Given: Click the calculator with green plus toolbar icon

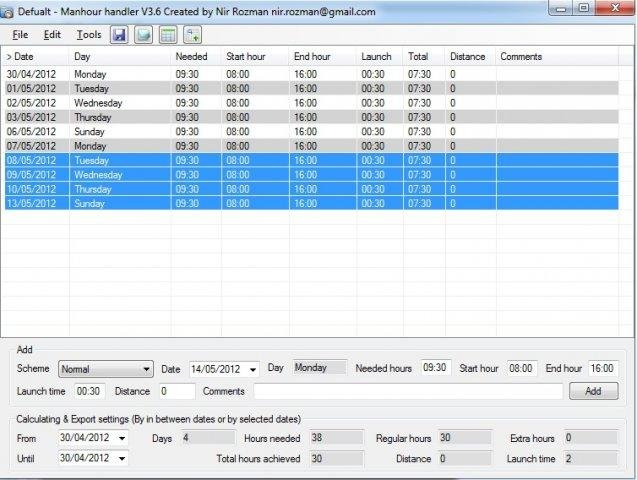Looking at the screenshot, I should (x=193, y=35).
